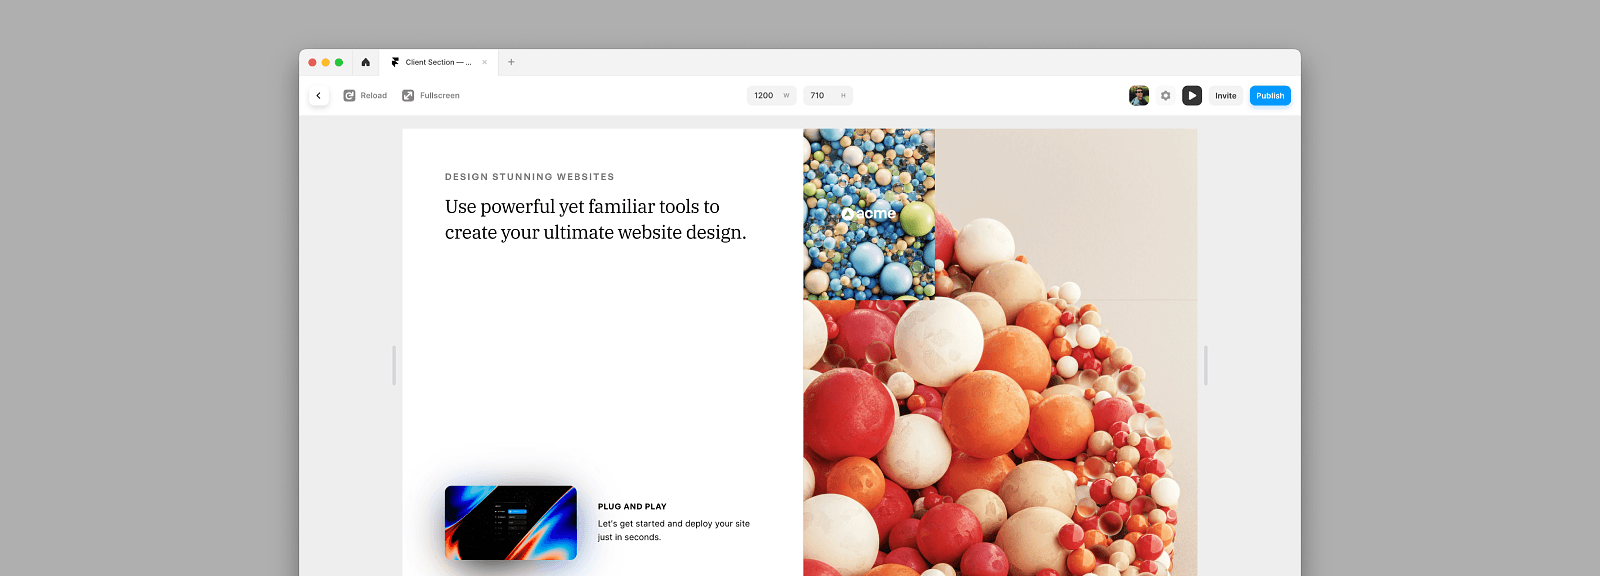Click the PLUG AND PLAY heading
Image resolution: width=1600 pixels, height=576 pixels.
(632, 507)
